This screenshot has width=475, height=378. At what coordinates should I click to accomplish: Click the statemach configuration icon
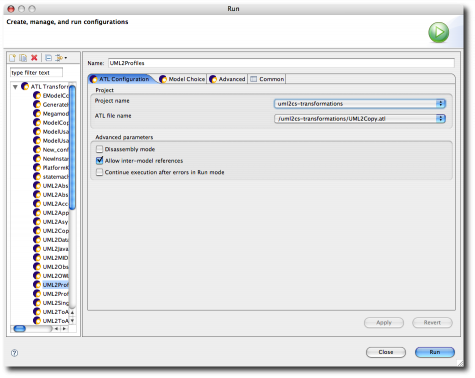pos(37,177)
